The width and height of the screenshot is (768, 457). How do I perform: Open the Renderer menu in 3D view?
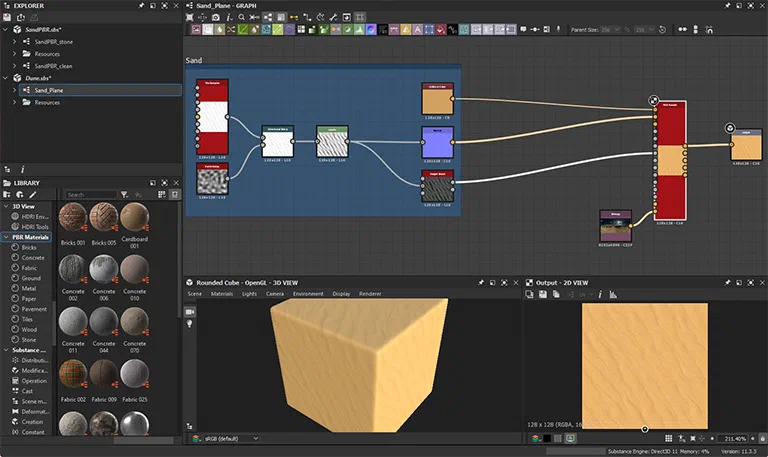[370, 294]
